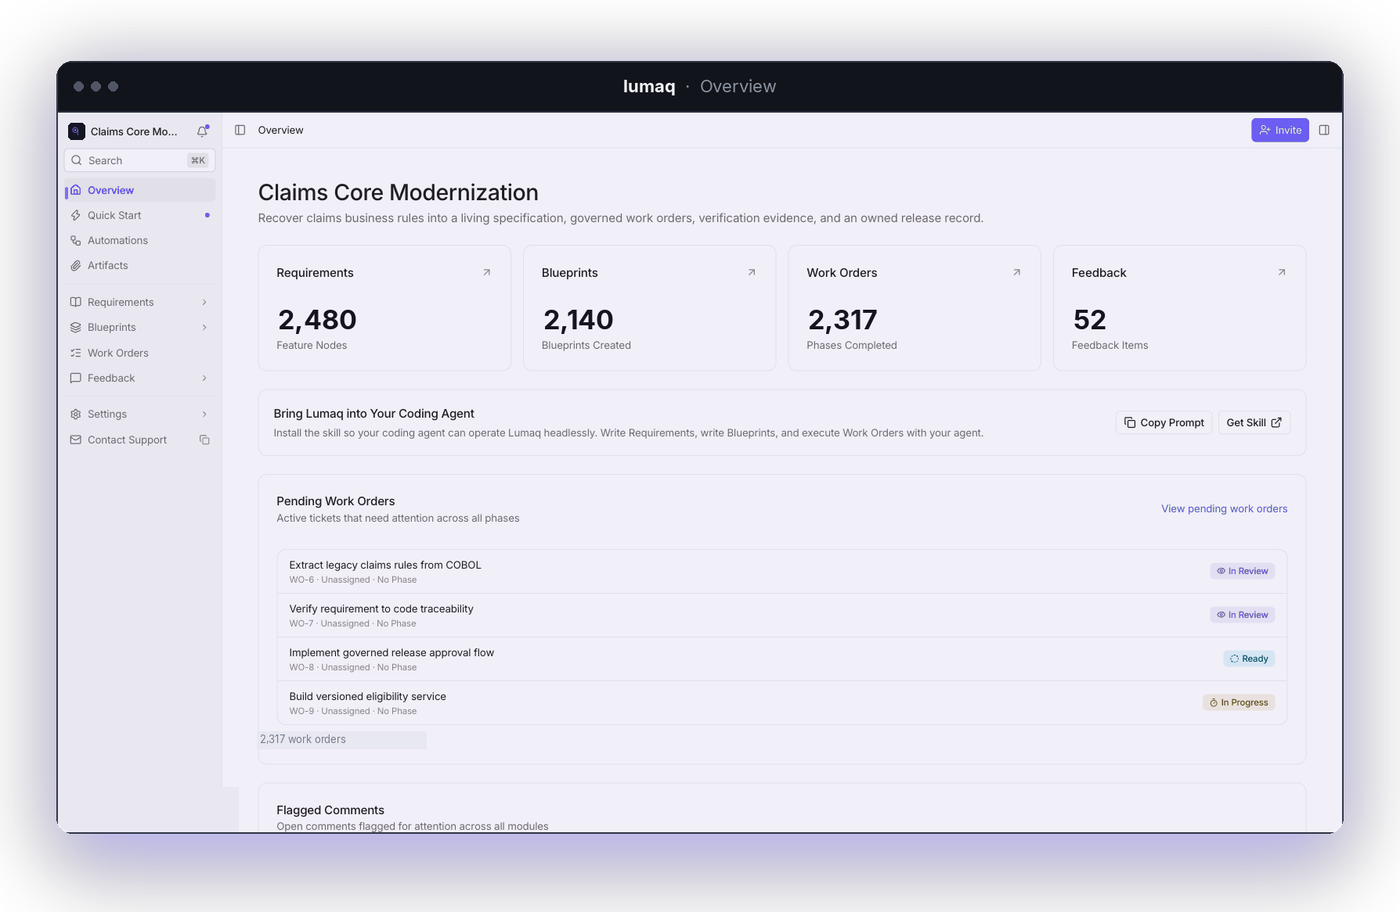Expand the Feedback sidebar section chevron
The height and width of the screenshot is (912, 1400).
coord(204,378)
